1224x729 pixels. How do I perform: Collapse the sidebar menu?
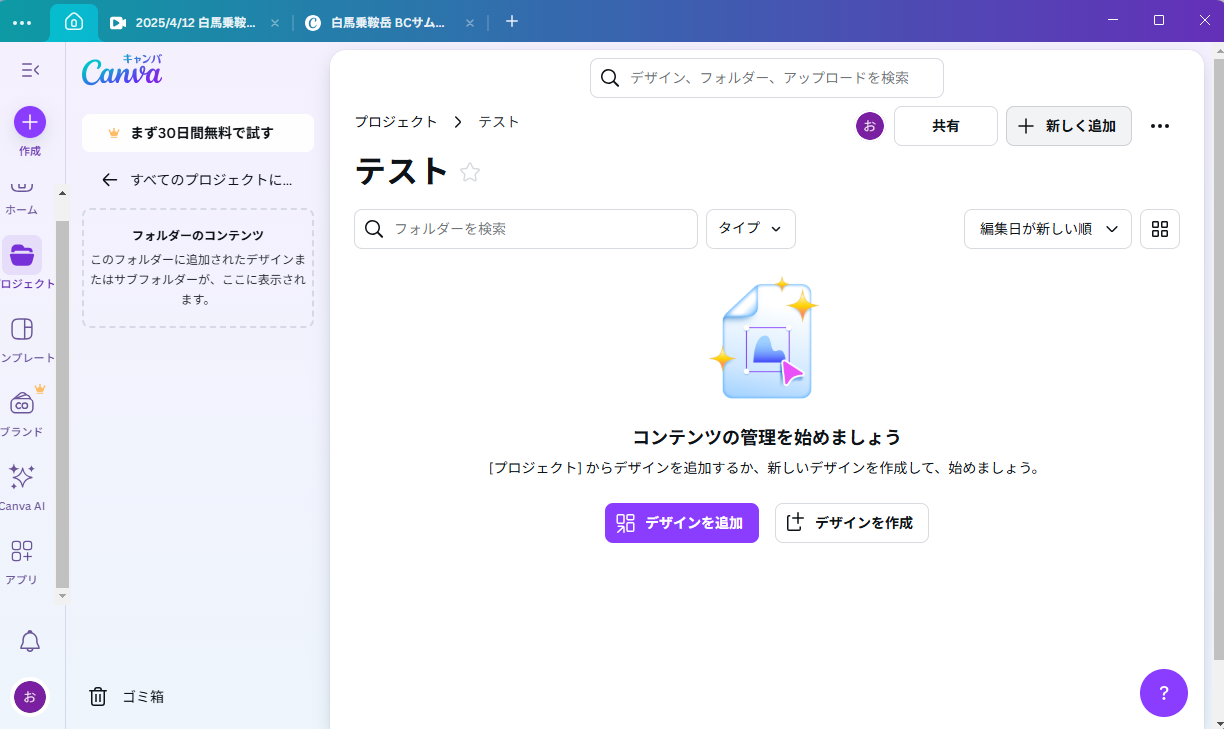coord(30,70)
